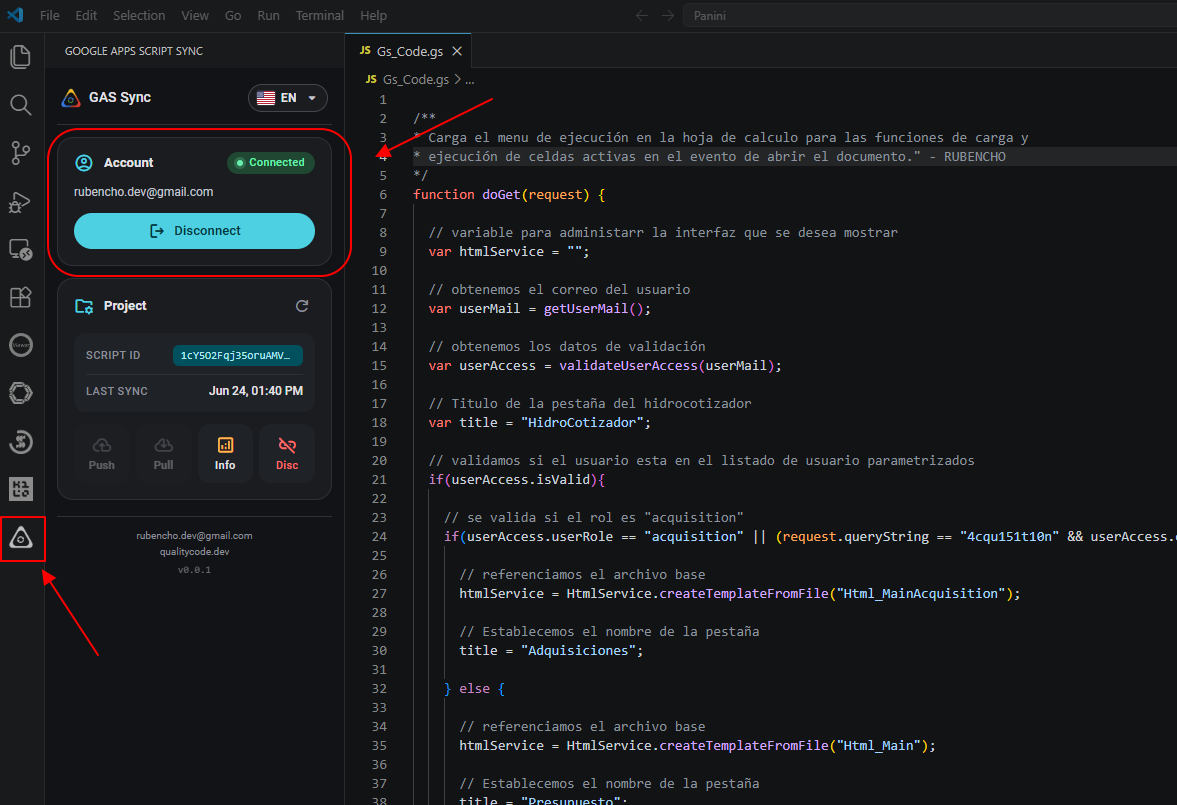Close the Gs_Code.gs tab
Viewport: 1177px width, 805px height.
[x=456, y=51]
